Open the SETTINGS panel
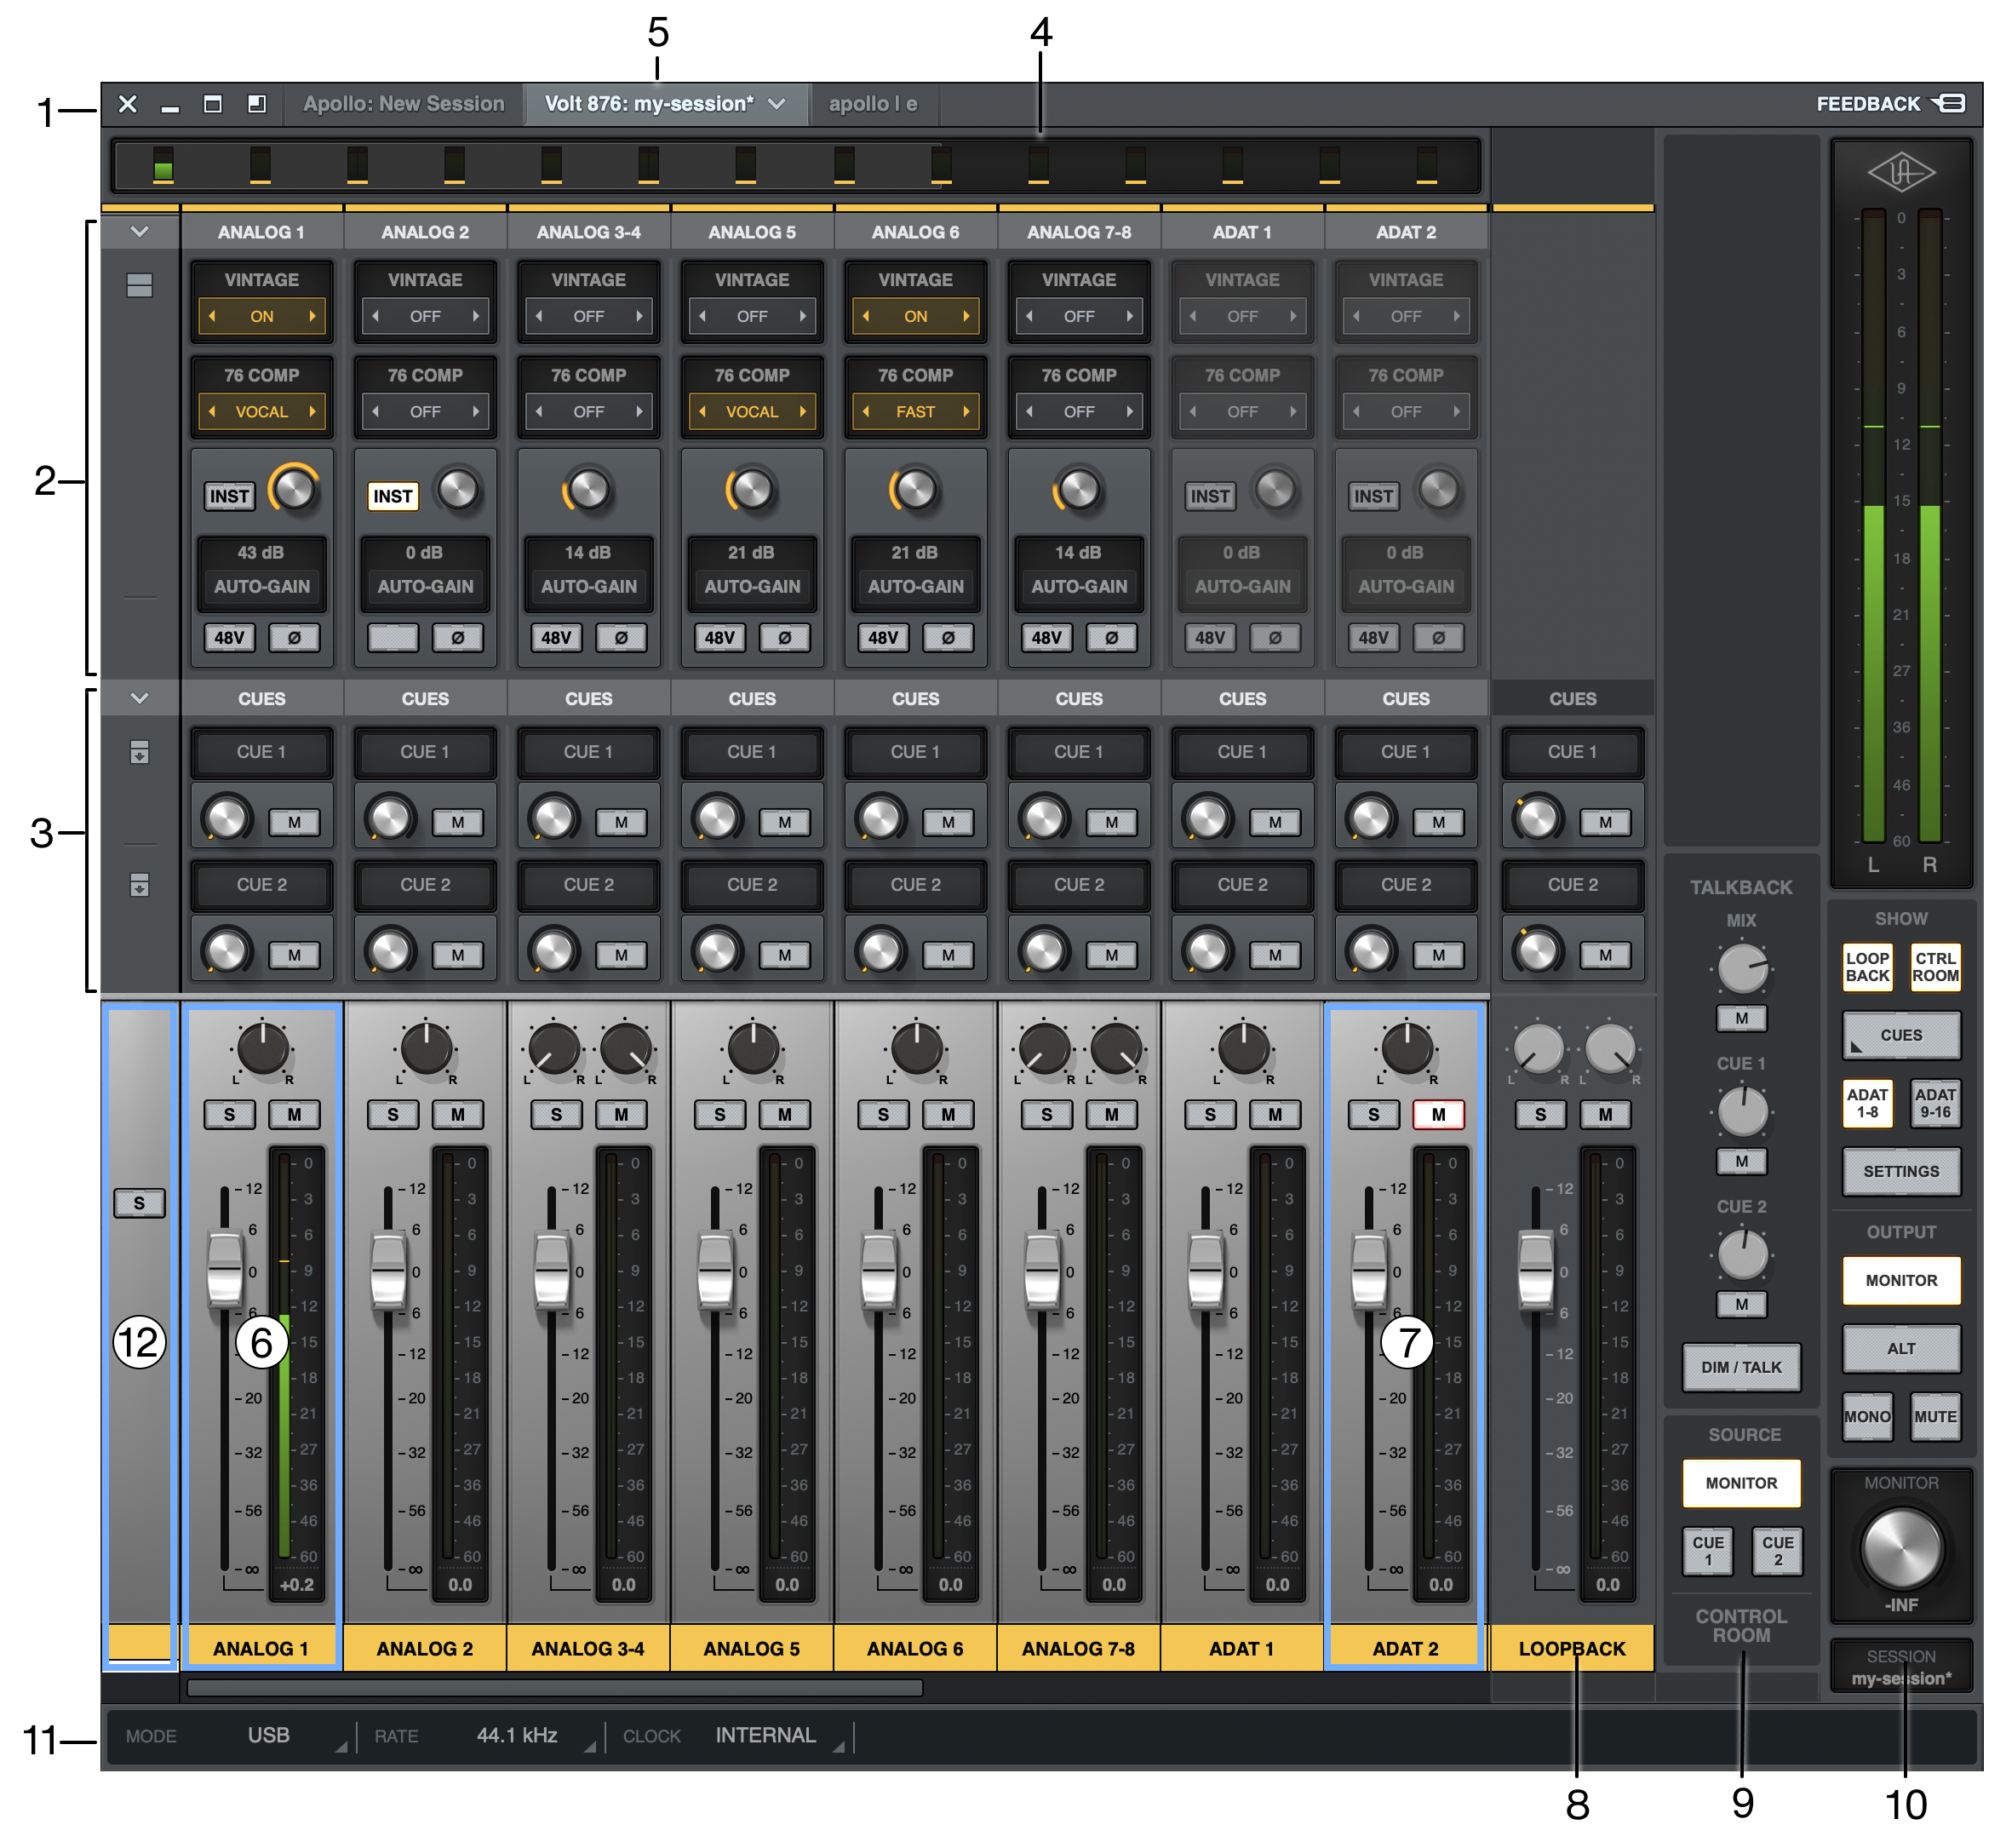 click(1901, 1171)
